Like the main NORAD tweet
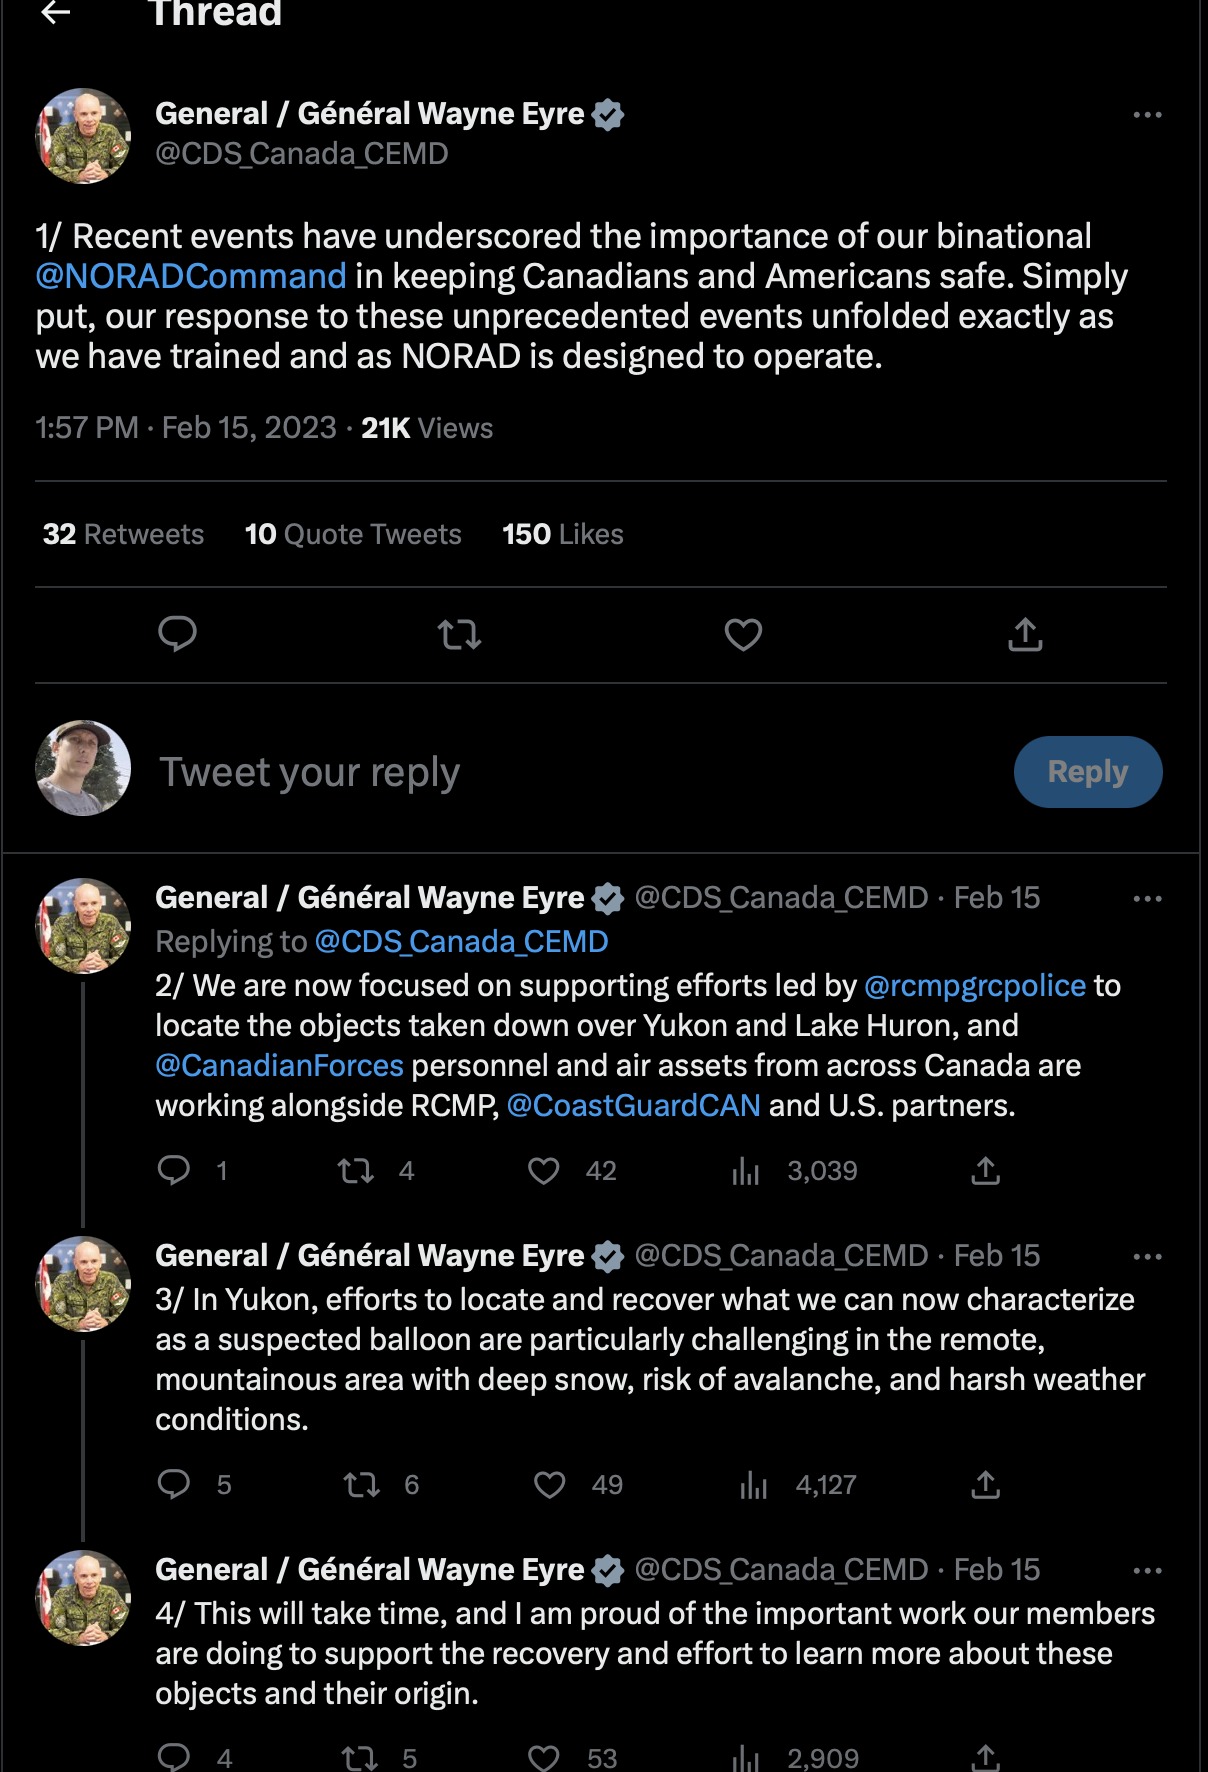Viewport: 1208px width, 1772px height. [x=743, y=634]
